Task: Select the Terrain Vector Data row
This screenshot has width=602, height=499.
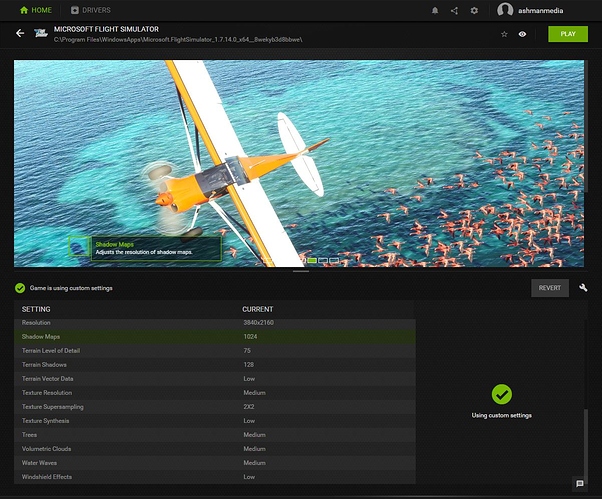Action: (x=215, y=378)
